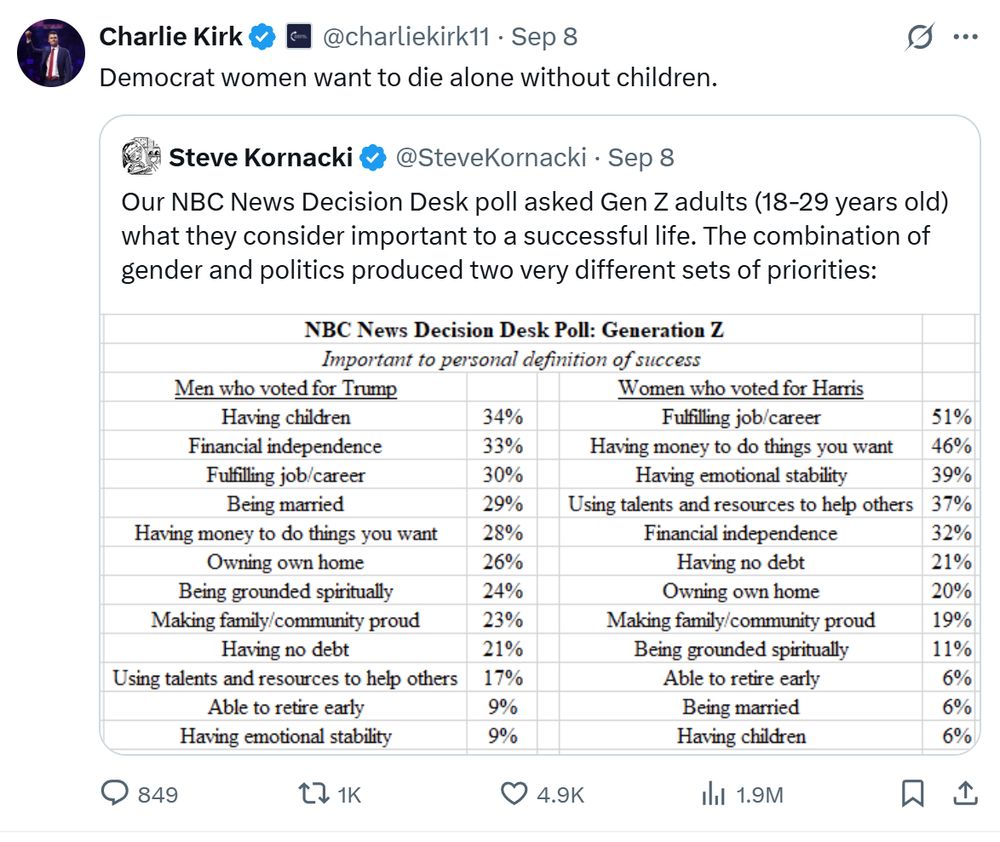This screenshot has height=842, width=1000.
Task: Click Steve Kornacki's verified checkmark badge
Action: pos(373,157)
